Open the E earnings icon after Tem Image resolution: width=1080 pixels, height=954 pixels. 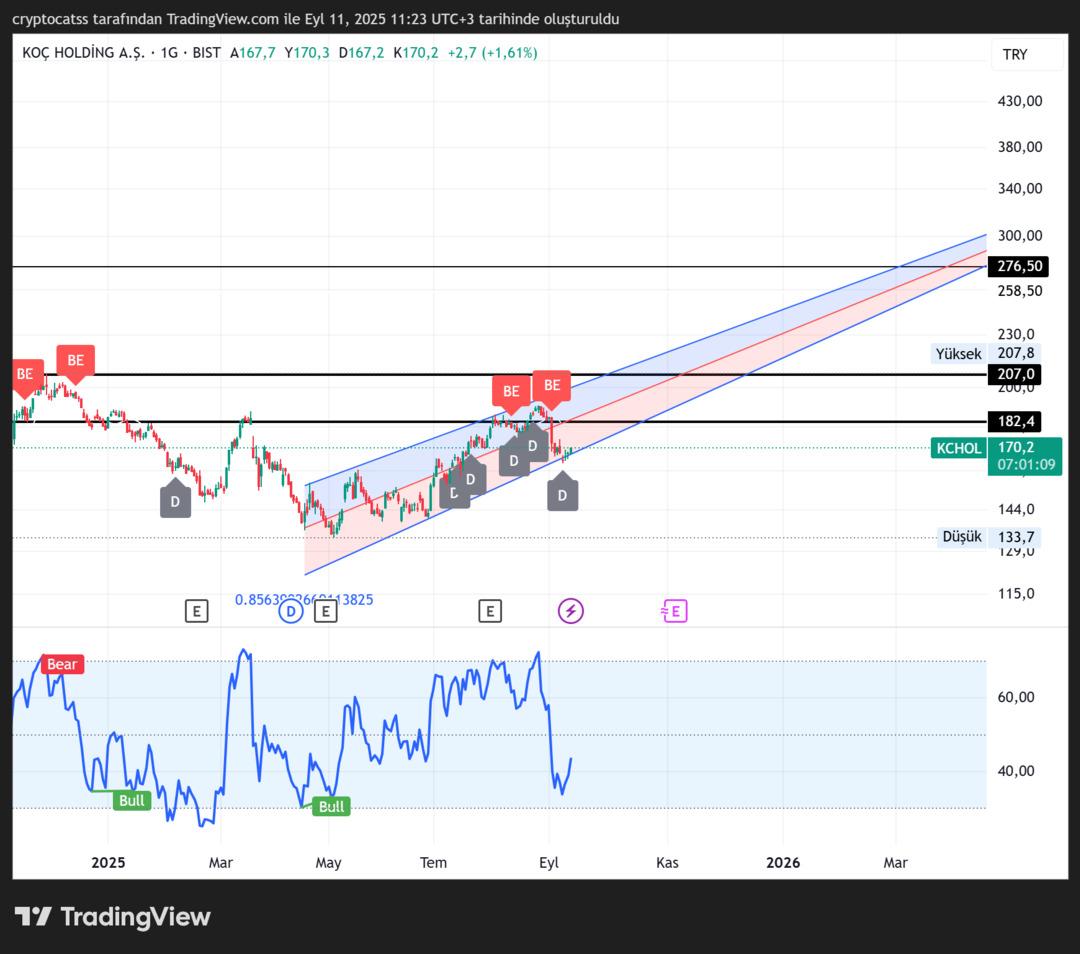coord(490,611)
